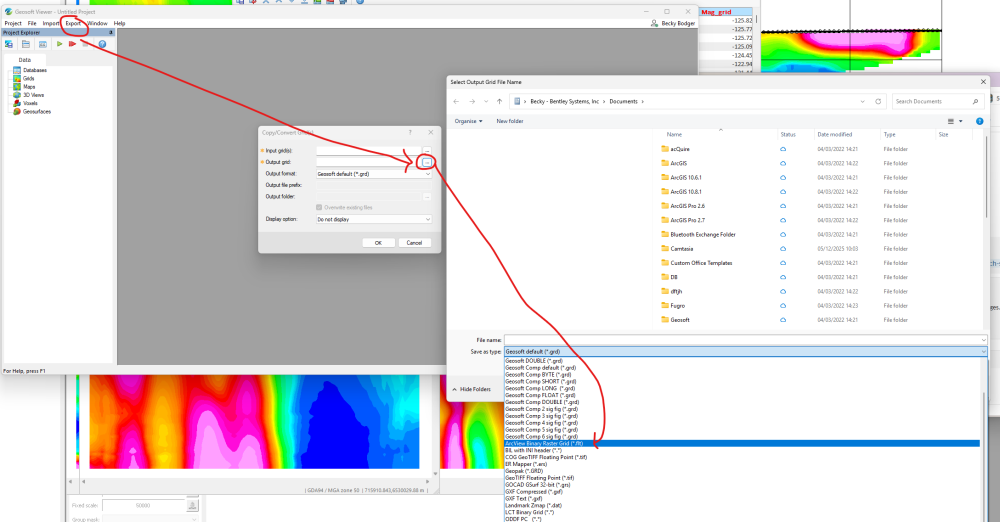Collapse the Save as type dropdown
Image resolution: width=1000 pixels, height=522 pixels.
[983, 352]
